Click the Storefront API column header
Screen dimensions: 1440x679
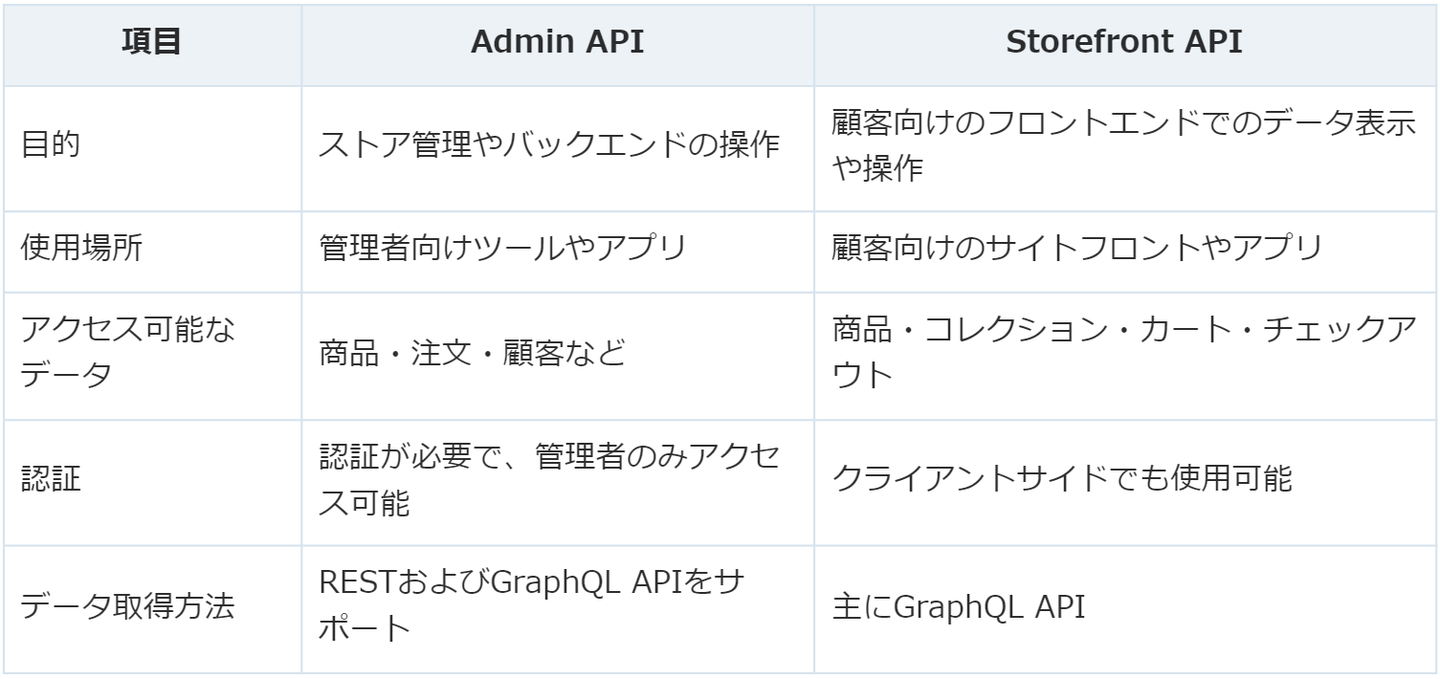click(1124, 42)
